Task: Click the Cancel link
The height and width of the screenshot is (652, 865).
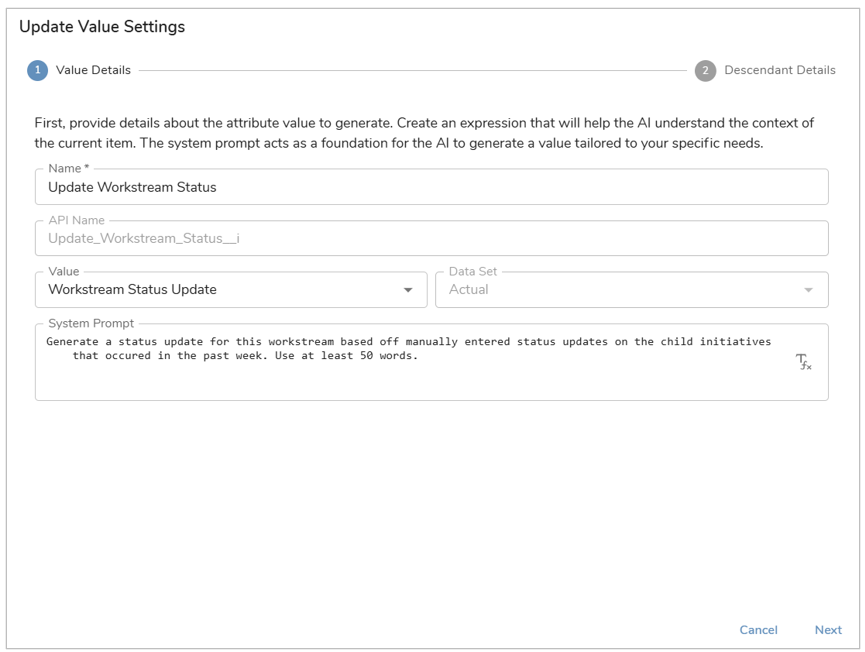Action: point(758,630)
